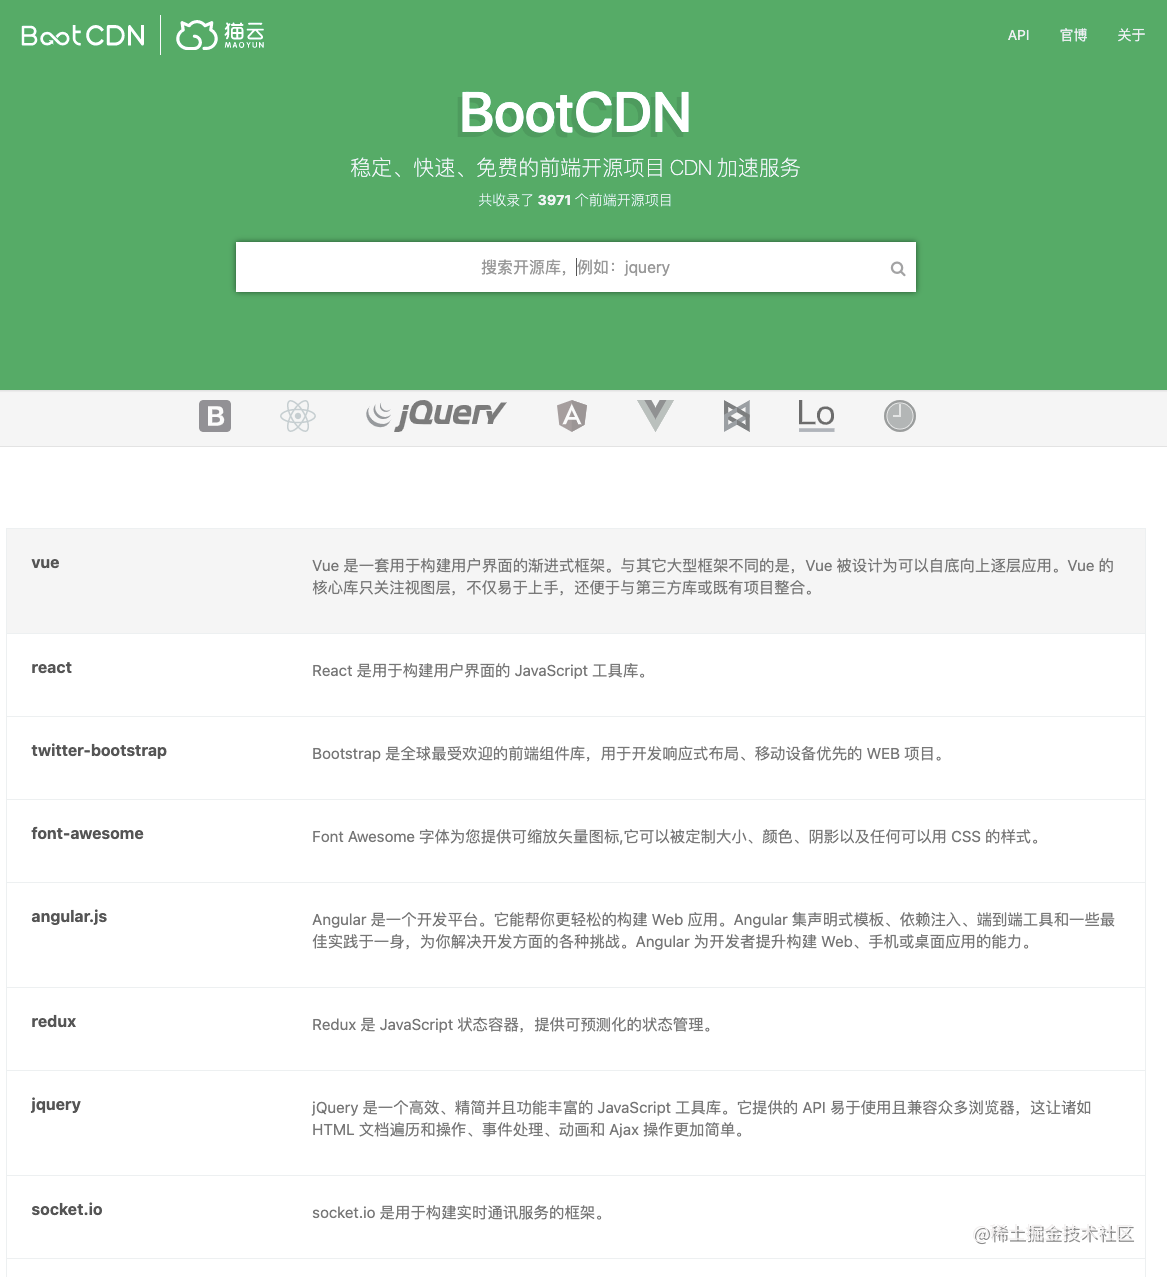Select the Bootstrap B icon
The image size is (1167, 1277).
pyautogui.click(x=215, y=416)
